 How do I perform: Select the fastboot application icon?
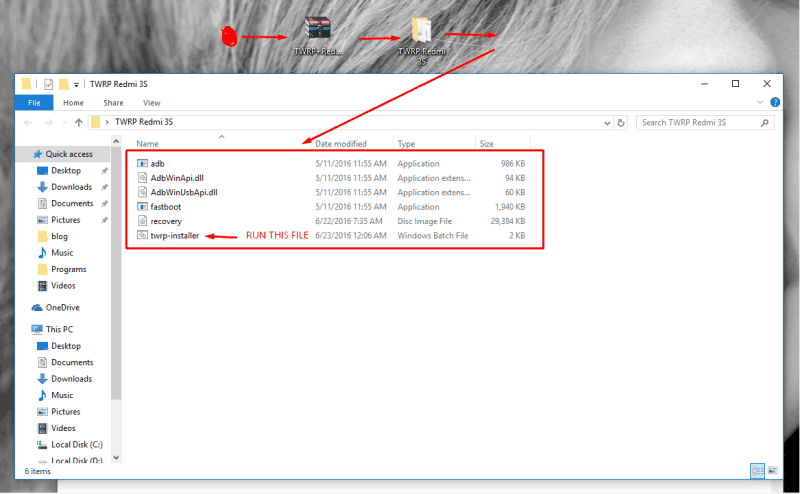point(142,207)
